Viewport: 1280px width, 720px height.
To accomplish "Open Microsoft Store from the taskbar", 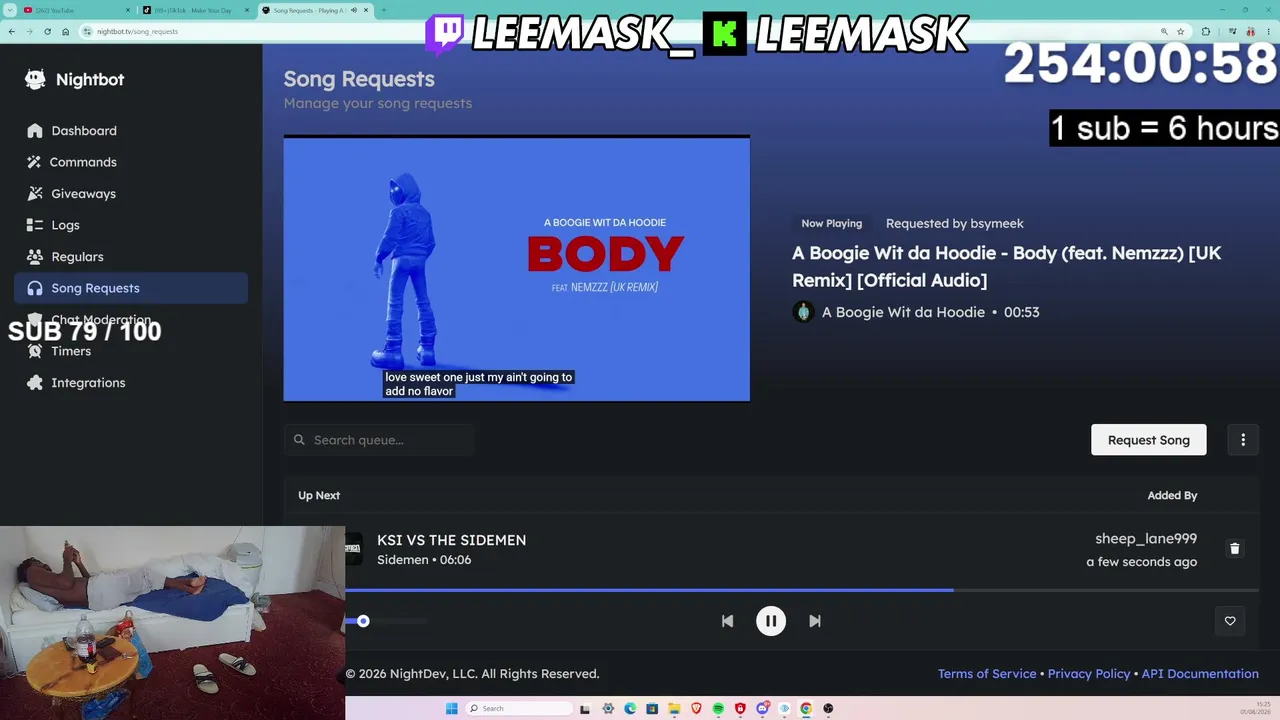I will click(652, 709).
